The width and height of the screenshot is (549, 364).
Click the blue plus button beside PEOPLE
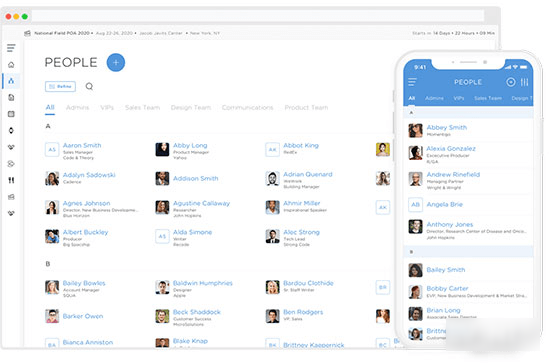[x=116, y=63]
